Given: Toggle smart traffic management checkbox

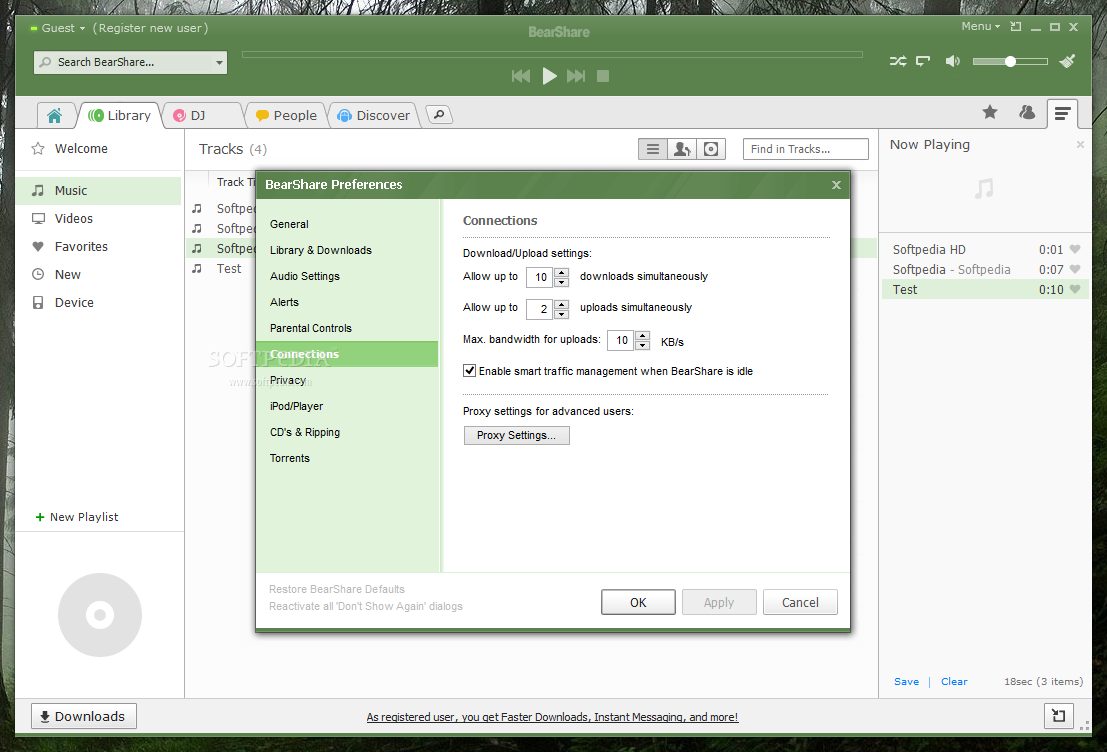Looking at the screenshot, I should click(469, 371).
